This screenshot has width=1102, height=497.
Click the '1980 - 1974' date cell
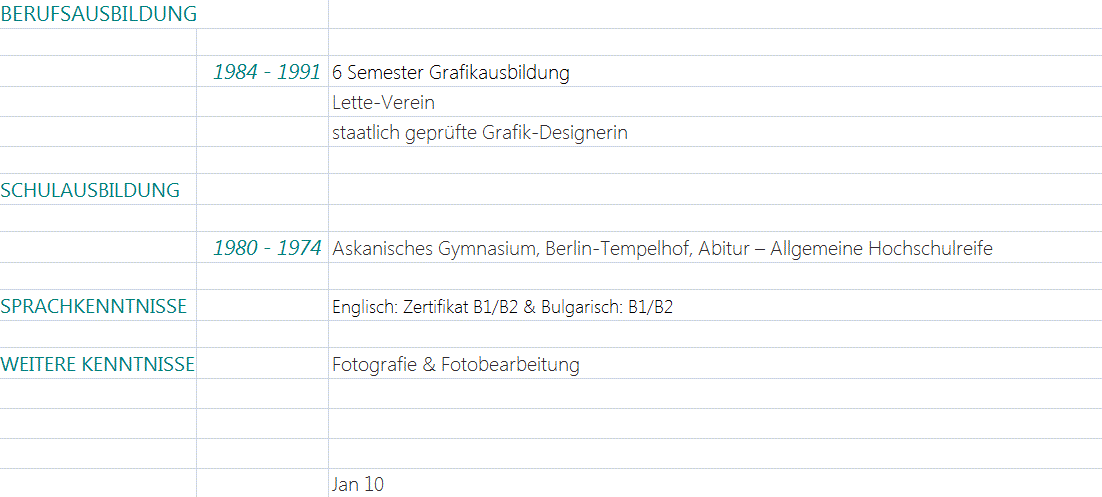click(266, 248)
